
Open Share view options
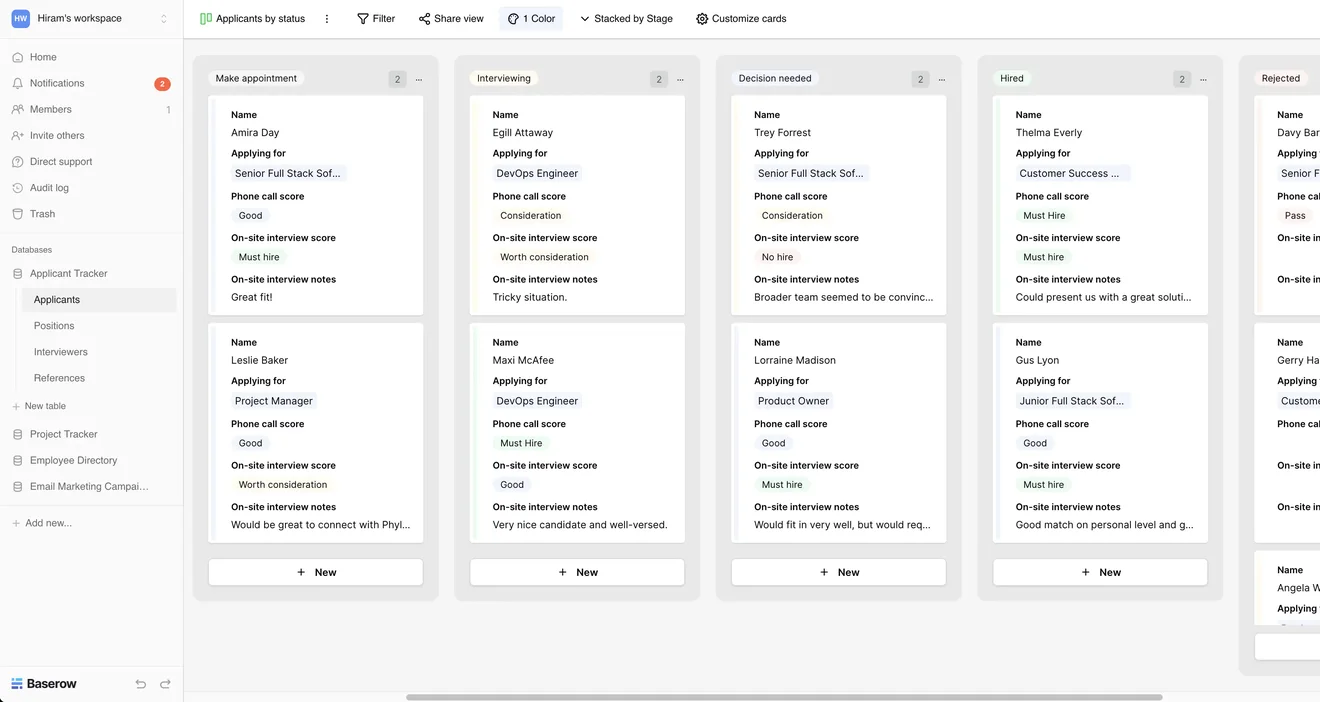pyautogui.click(x=451, y=18)
